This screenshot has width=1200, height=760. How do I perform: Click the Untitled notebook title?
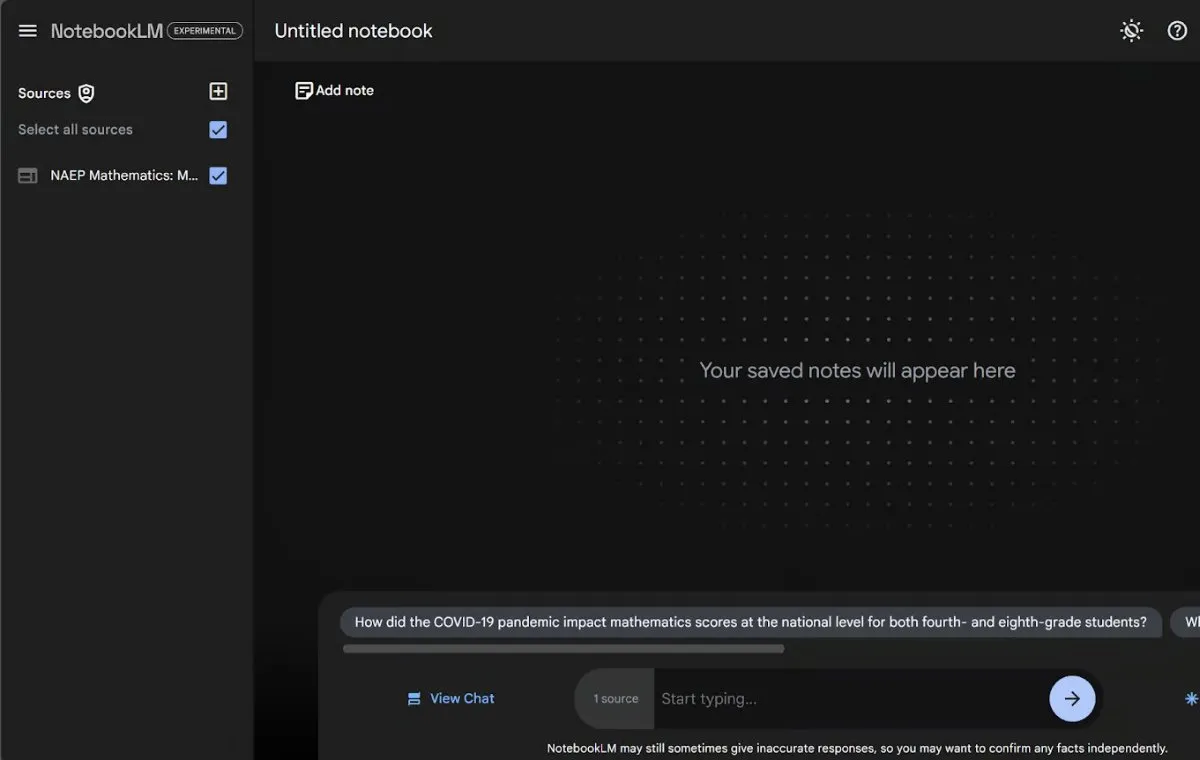(353, 31)
